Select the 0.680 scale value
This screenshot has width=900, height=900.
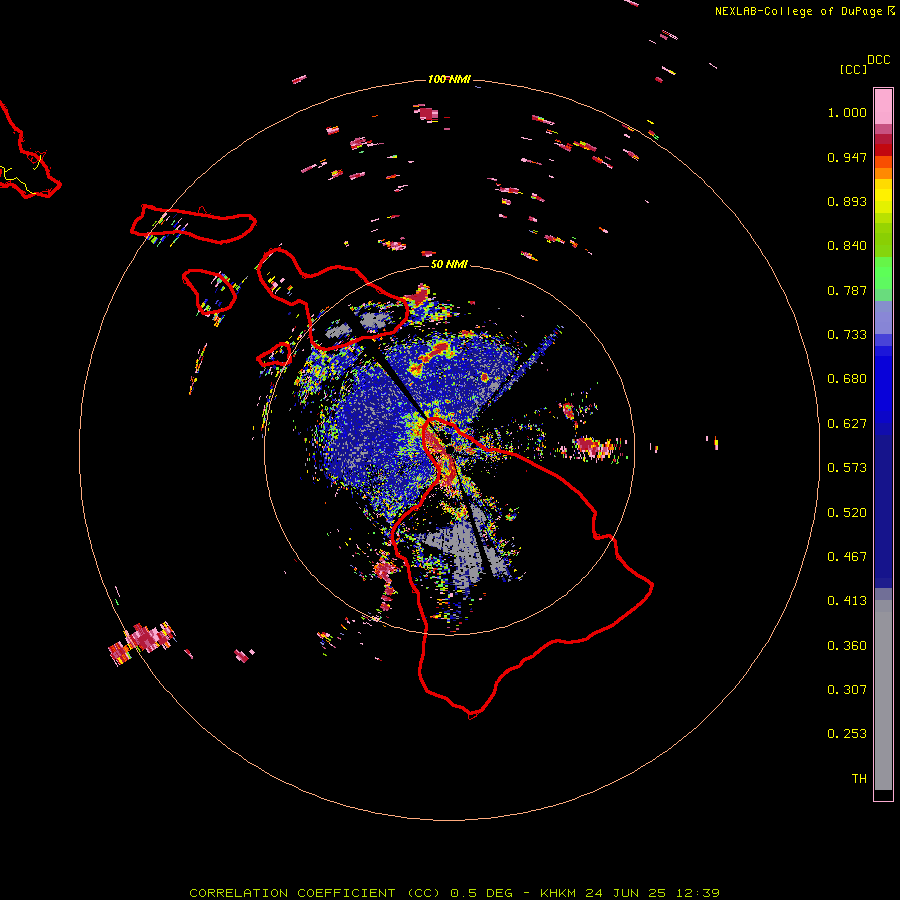pos(847,379)
